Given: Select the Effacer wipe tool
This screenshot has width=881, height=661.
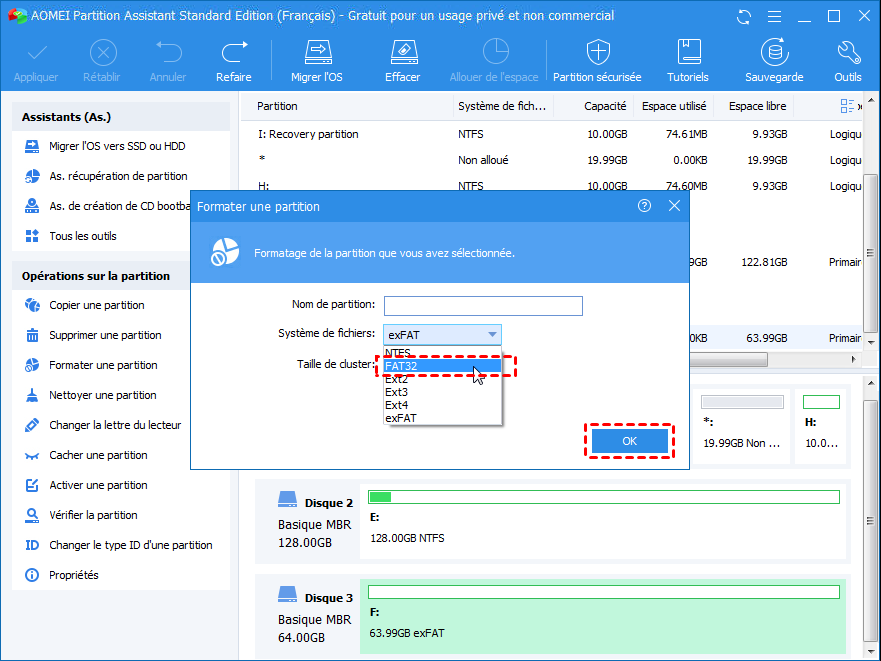Looking at the screenshot, I should pos(403,61).
